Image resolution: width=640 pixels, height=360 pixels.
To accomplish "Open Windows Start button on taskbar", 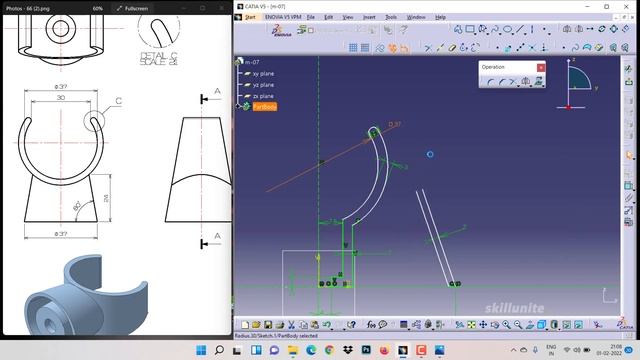I will (201, 350).
